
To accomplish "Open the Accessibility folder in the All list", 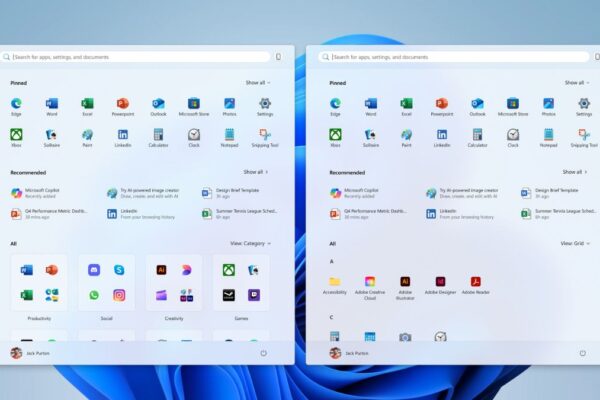I will coord(335,283).
